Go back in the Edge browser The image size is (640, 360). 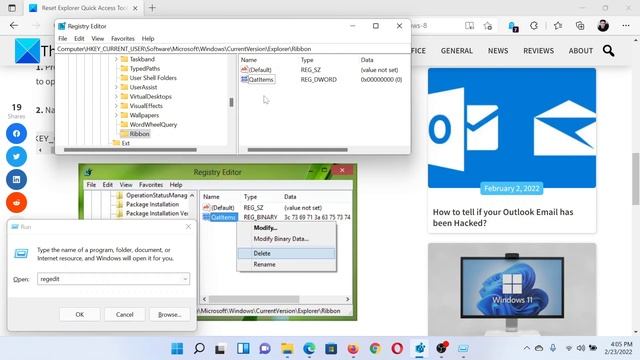(14, 26)
